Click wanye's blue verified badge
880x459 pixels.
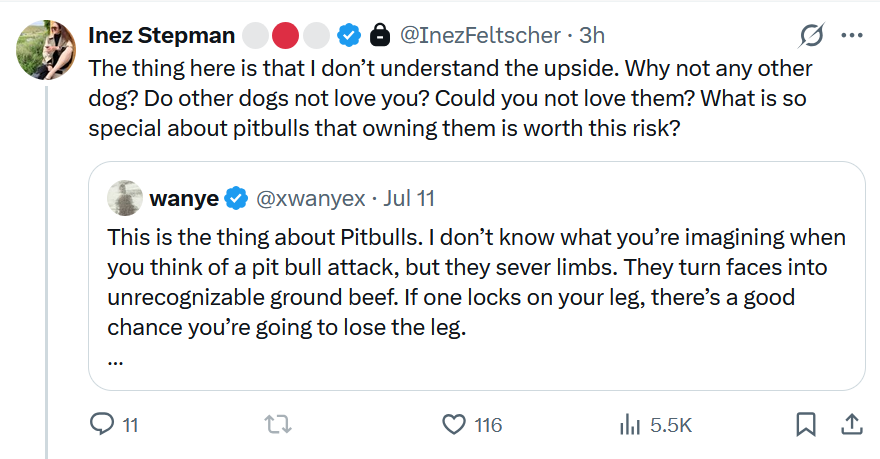click(x=236, y=199)
